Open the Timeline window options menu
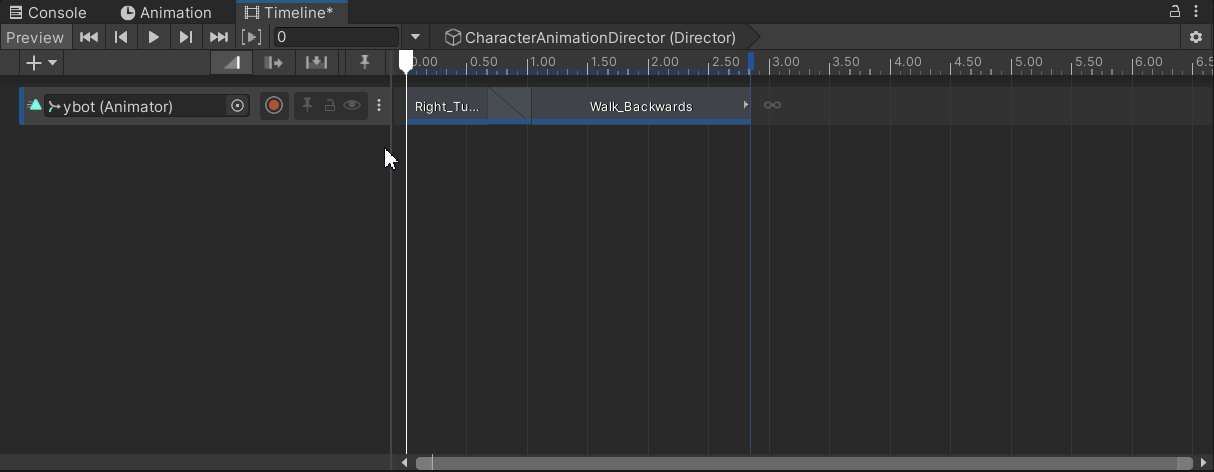Image resolution: width=1214 pixels, height=472 pixels. tap(1197, 12)
